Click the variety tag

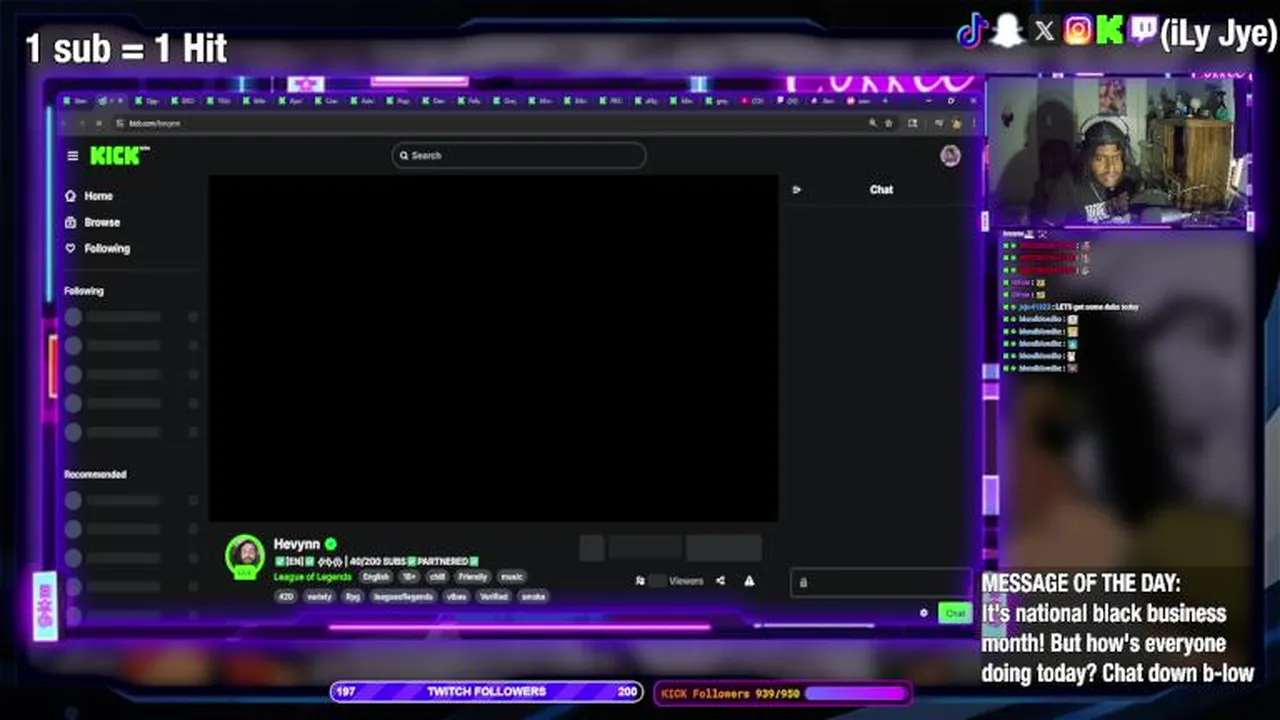(319, 596)
